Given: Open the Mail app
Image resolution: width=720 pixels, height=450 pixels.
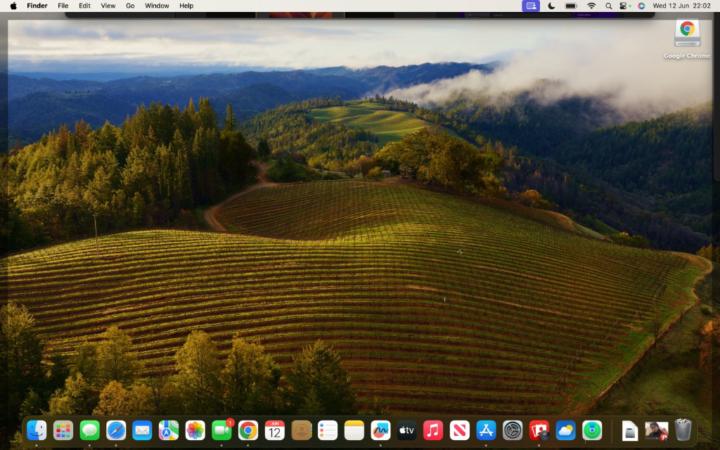Looking at the screenshot, I should pyautogui.click(x=142, y=431).
